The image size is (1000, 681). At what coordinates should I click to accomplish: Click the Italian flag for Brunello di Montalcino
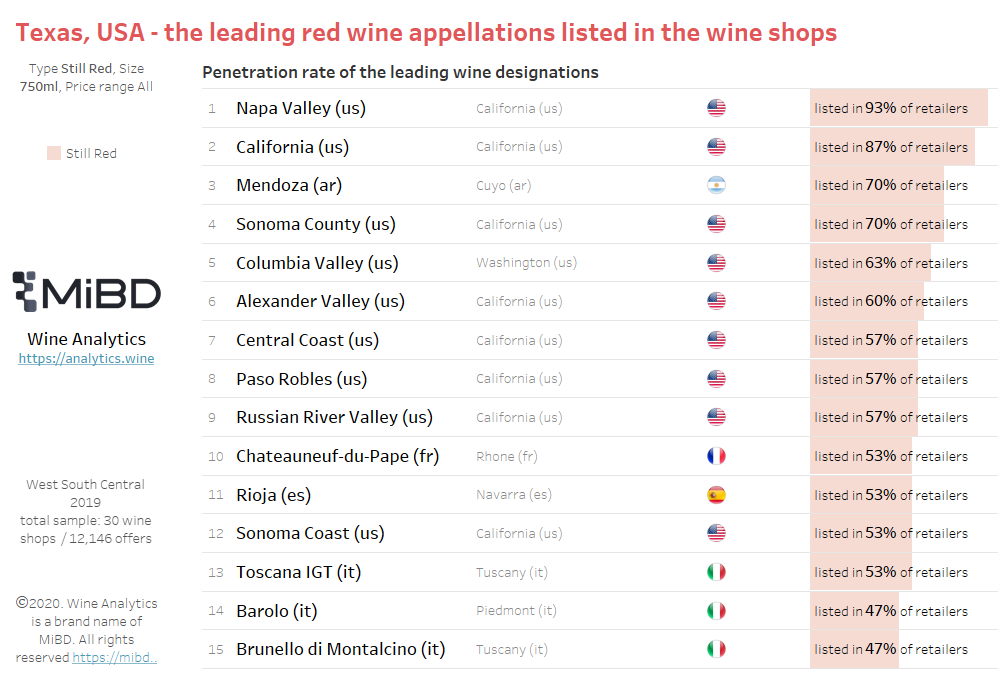point(716,649)
